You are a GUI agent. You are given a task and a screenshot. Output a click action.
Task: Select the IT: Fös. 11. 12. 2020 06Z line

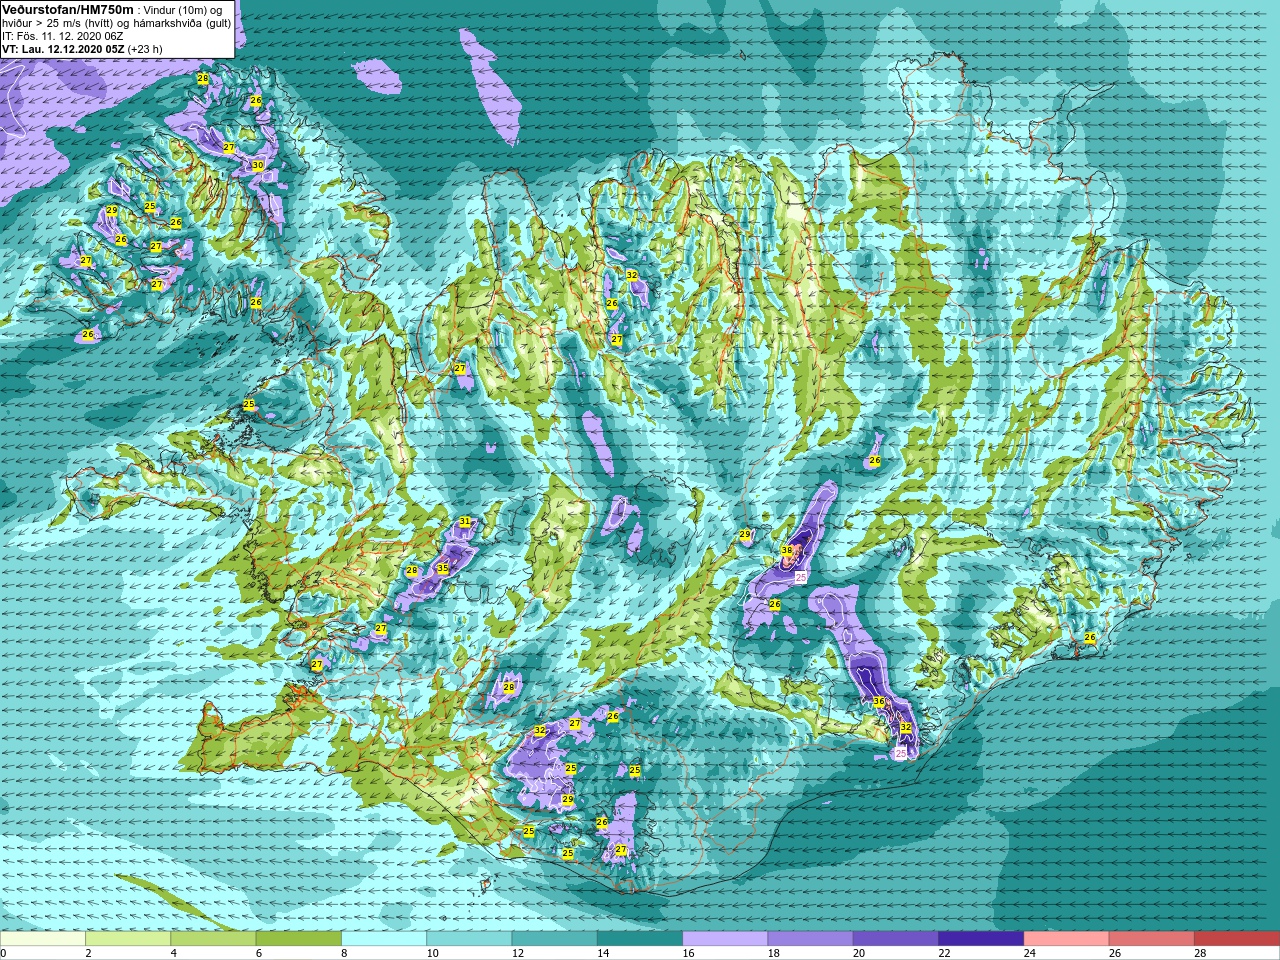click(x=62, y=35)
